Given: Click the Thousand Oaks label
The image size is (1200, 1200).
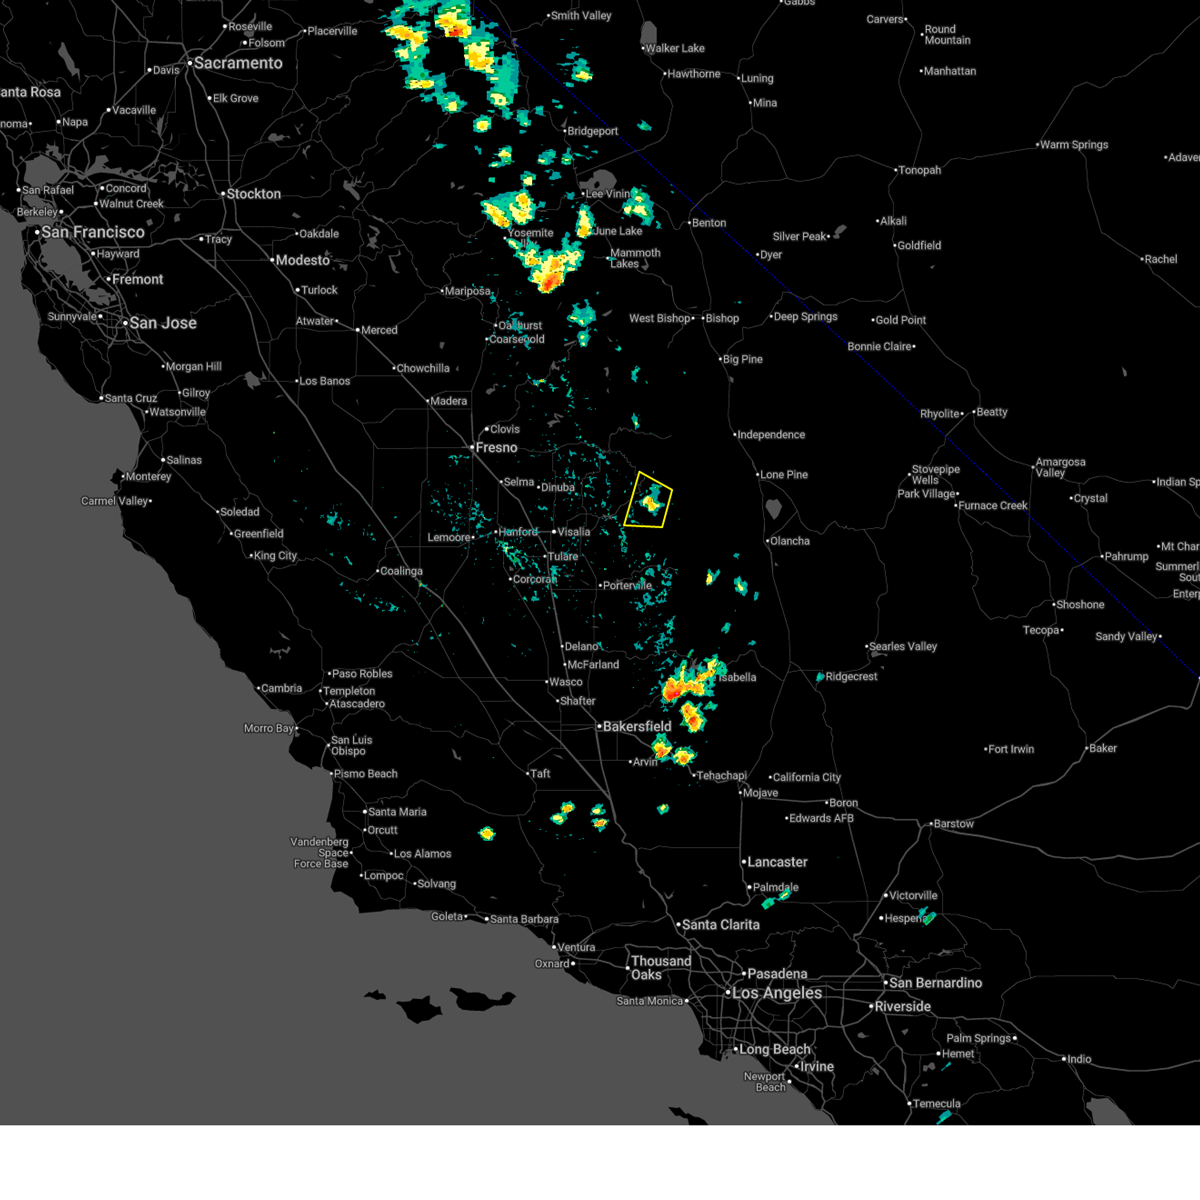Looking at the screenshot, I should pos(661,968).
